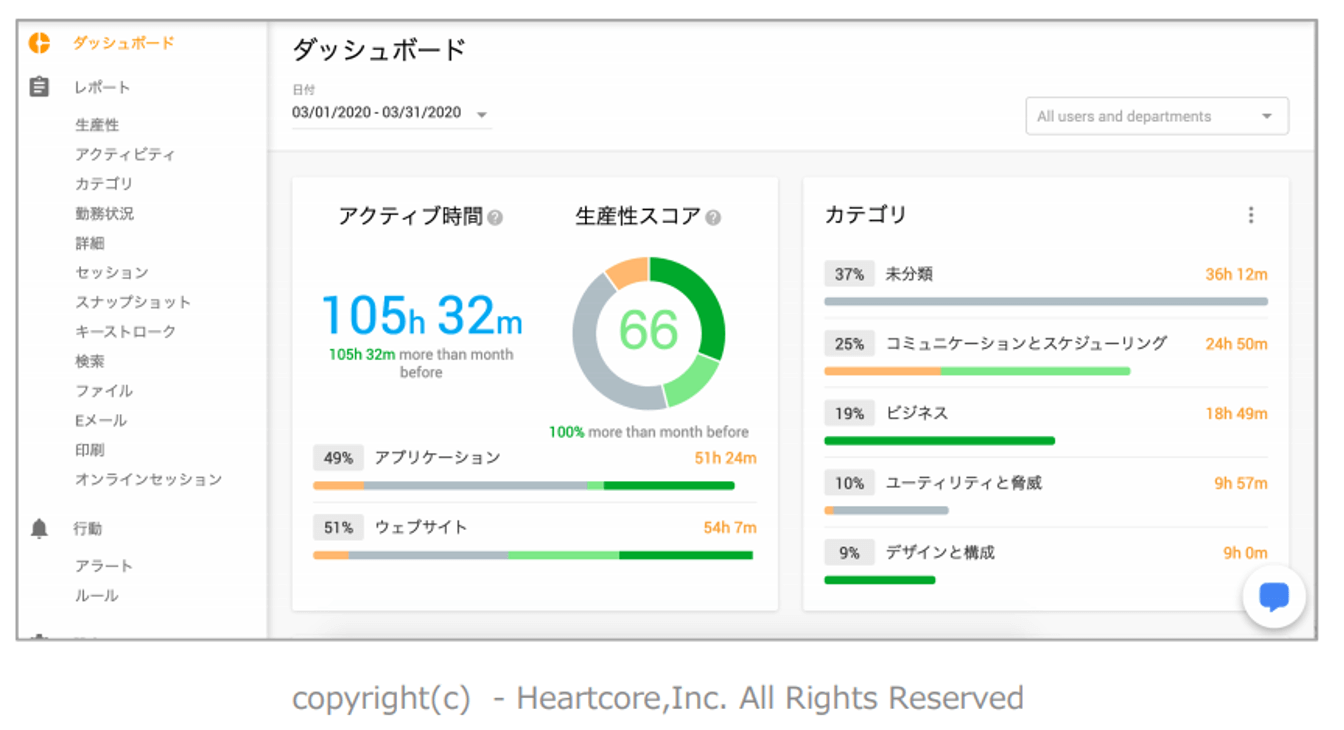This screenshot has height=730, width=1344.
Task: Go to the アクティビティ report
Action: pos(125,154)
